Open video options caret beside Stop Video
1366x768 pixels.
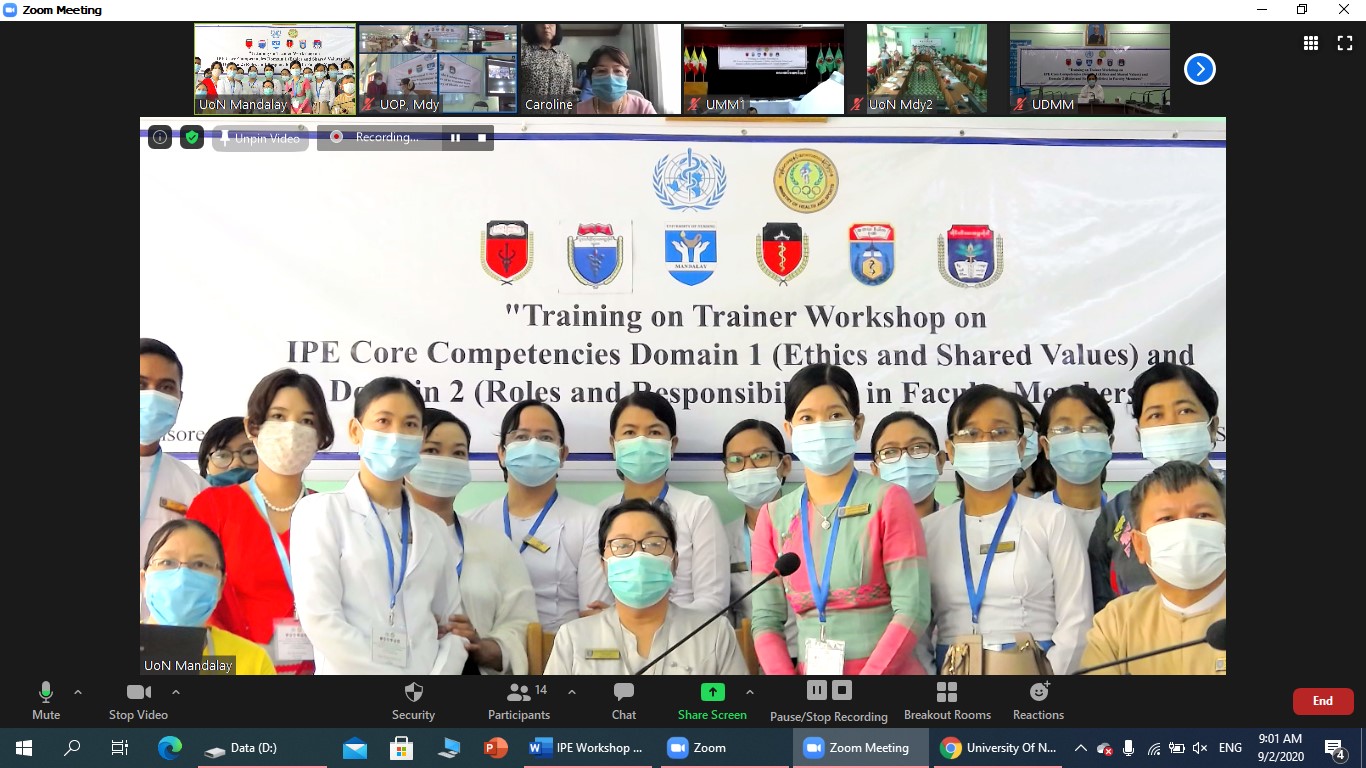pyautogui.click(x=176, y=692)
